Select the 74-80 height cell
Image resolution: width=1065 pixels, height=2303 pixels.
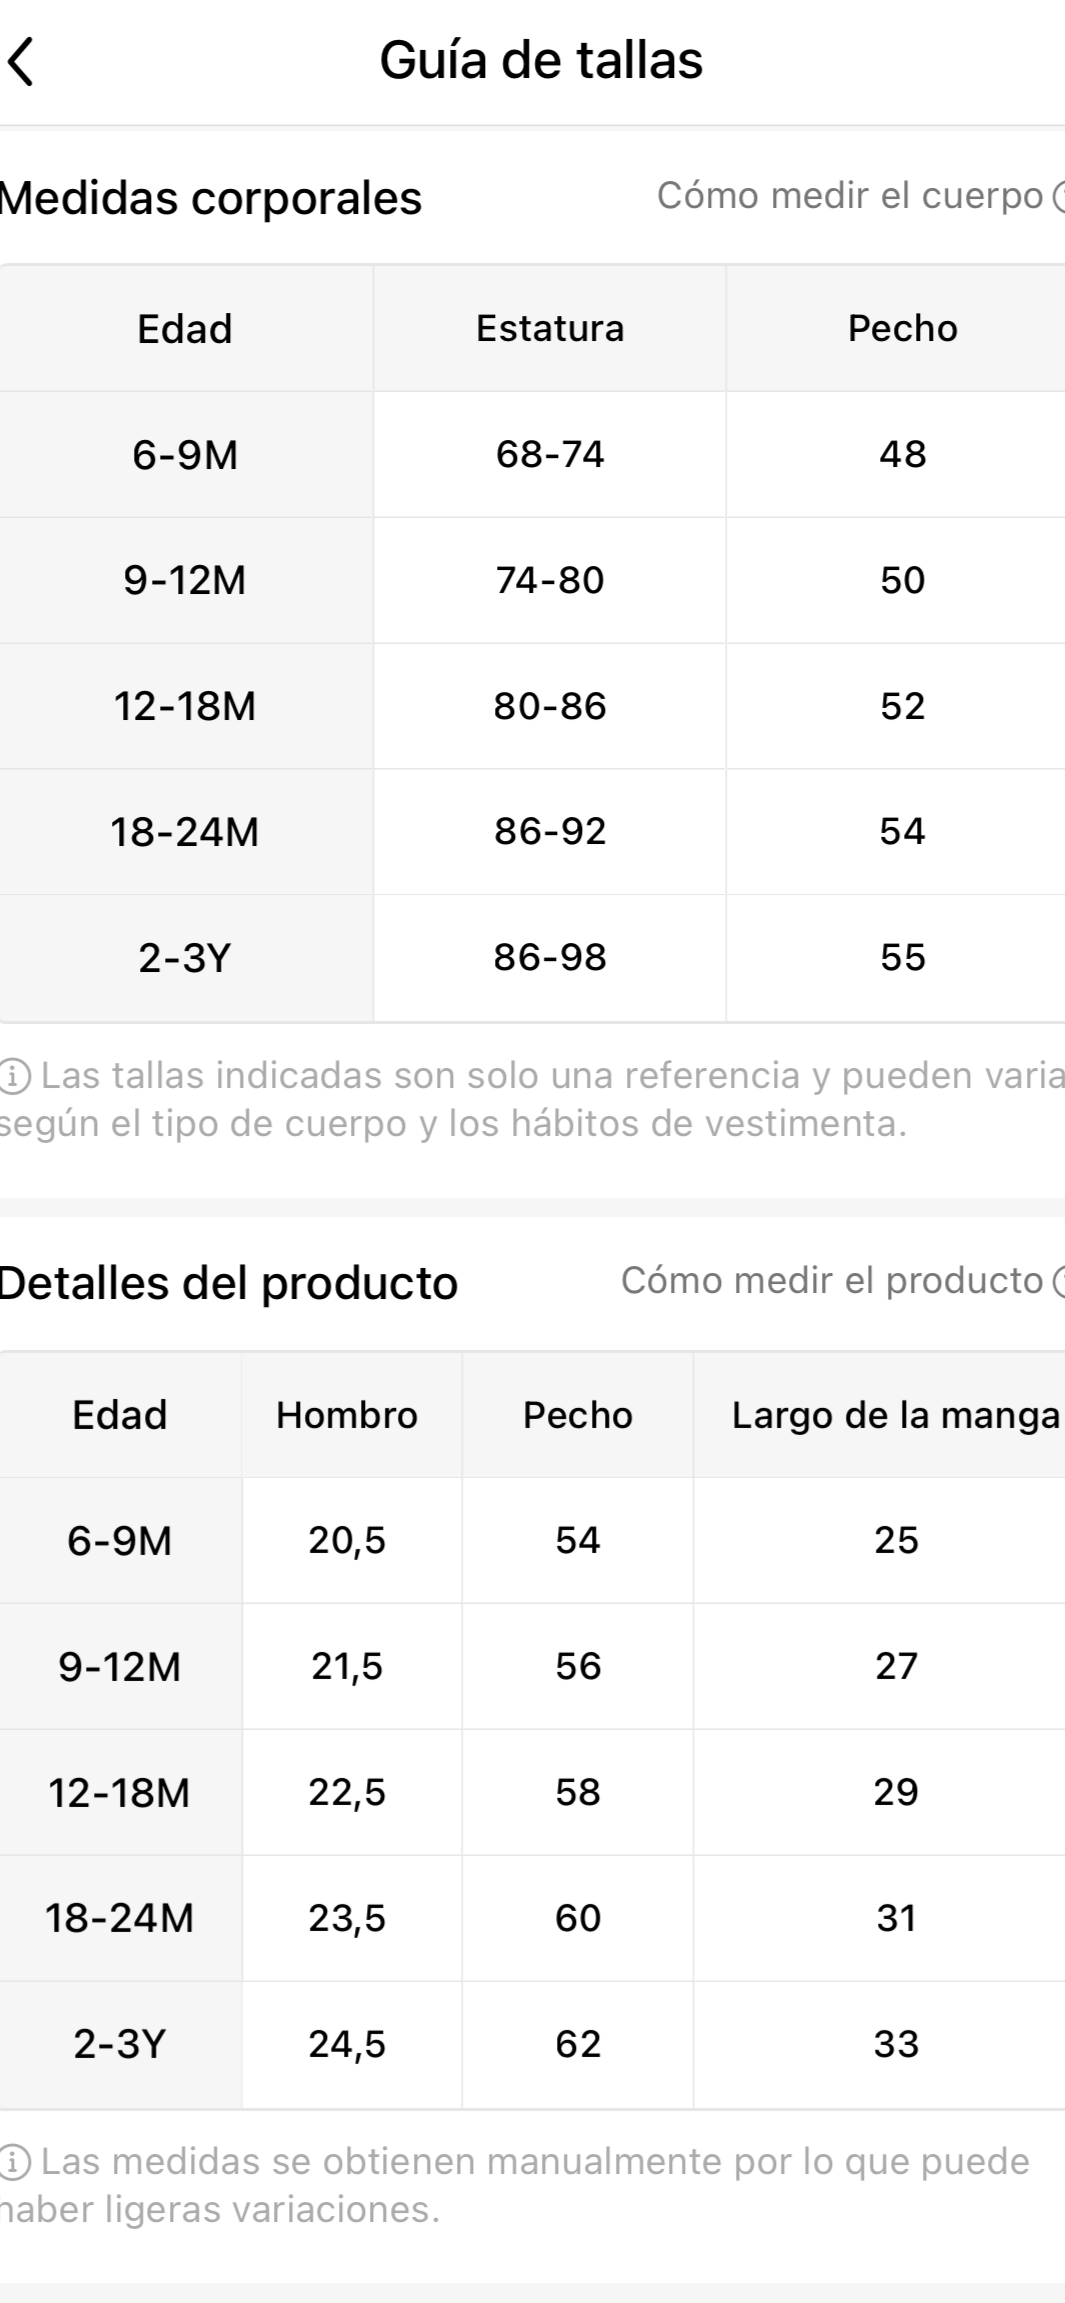click(x=549, y=581)
